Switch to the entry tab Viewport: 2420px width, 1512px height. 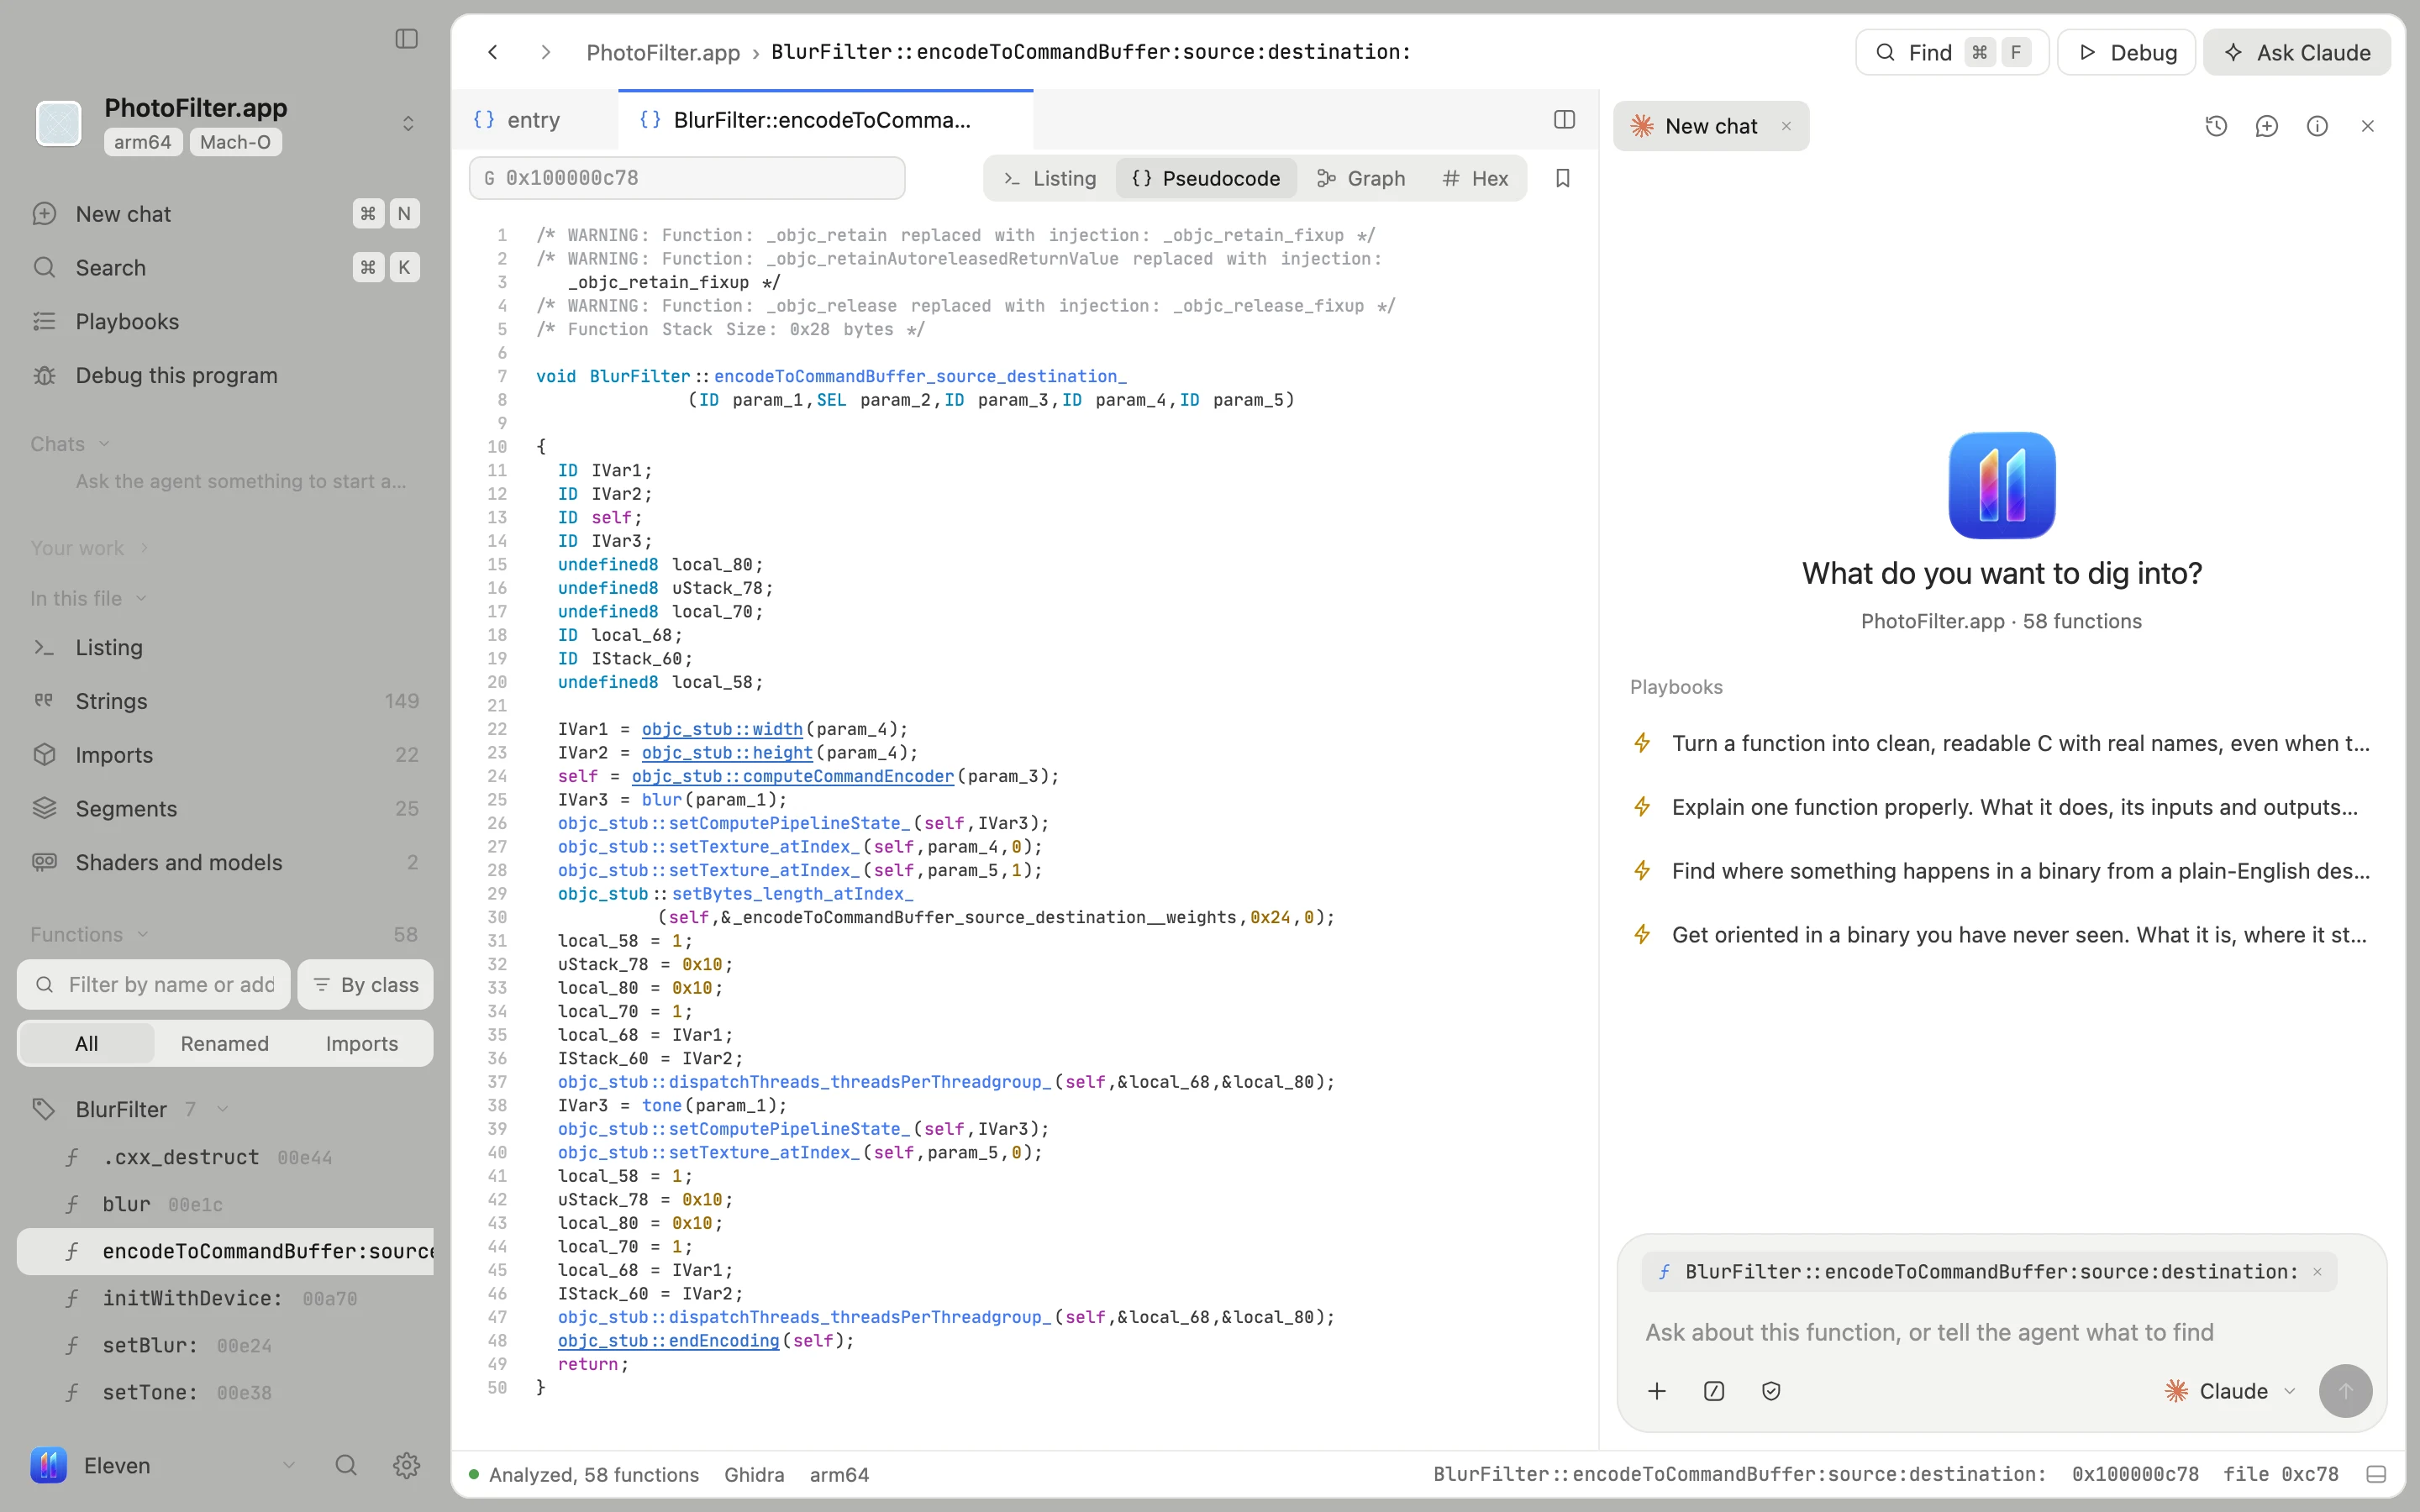pyautogui.click(x=534, y=120)
